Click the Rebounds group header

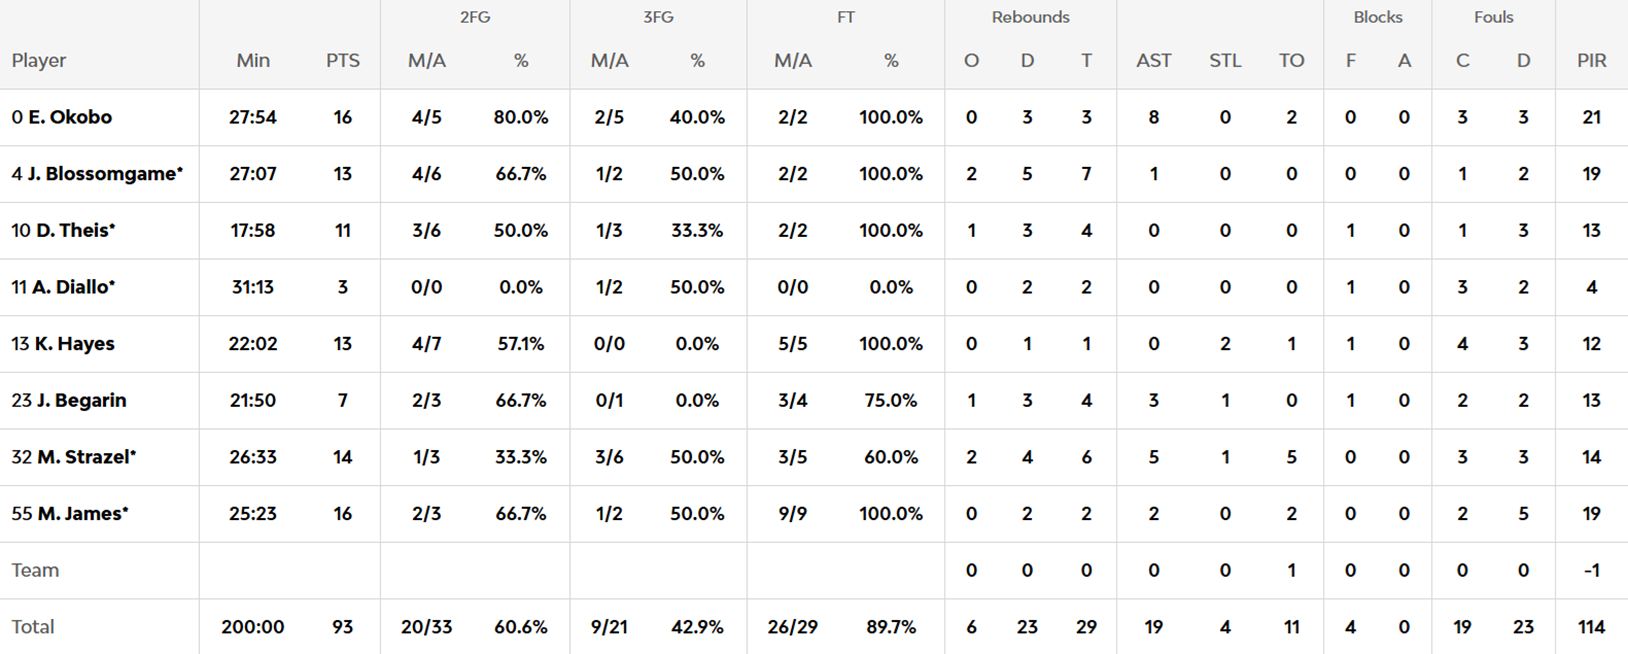tap(1030, 17)
